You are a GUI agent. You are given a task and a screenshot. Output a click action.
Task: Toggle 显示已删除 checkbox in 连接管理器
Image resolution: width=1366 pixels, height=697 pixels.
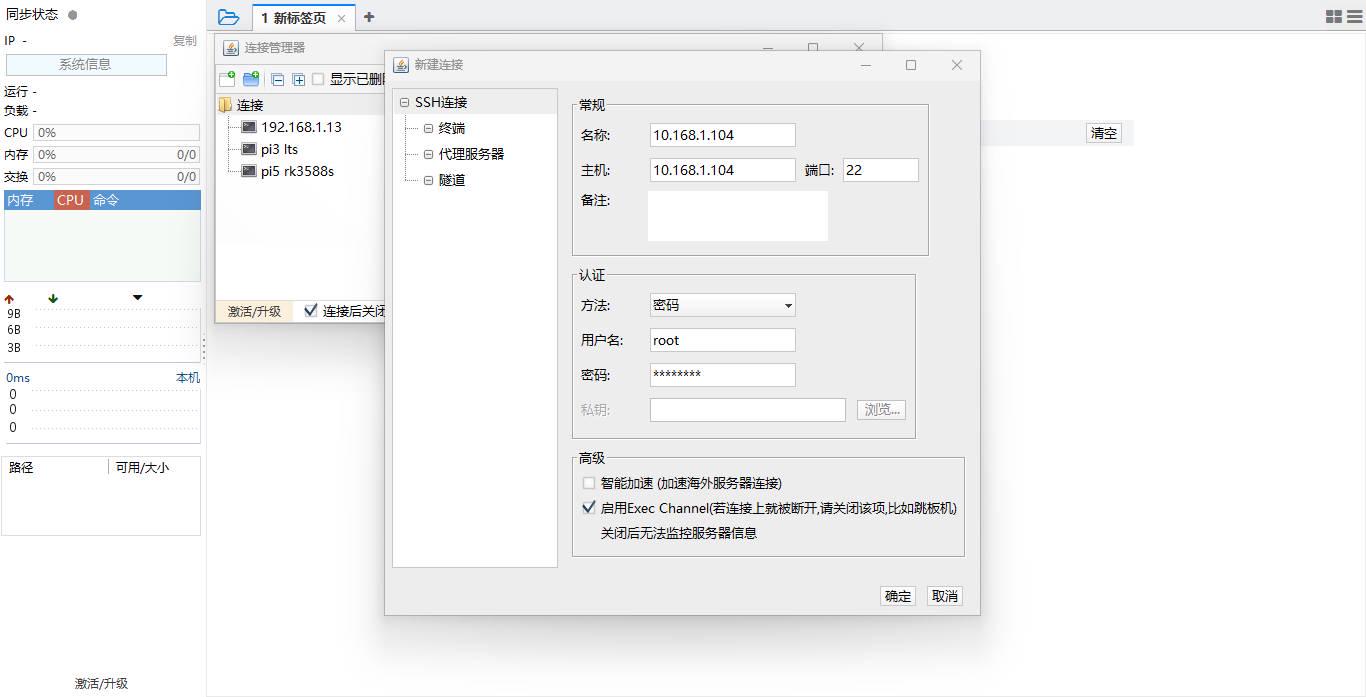[x=318, y=79]
